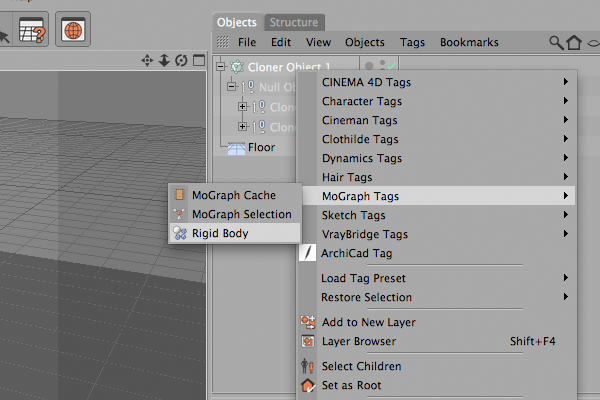This screenshot has height=400, width=600.
Task: Expand the first Clone child node
Action: tap(242, 106)
